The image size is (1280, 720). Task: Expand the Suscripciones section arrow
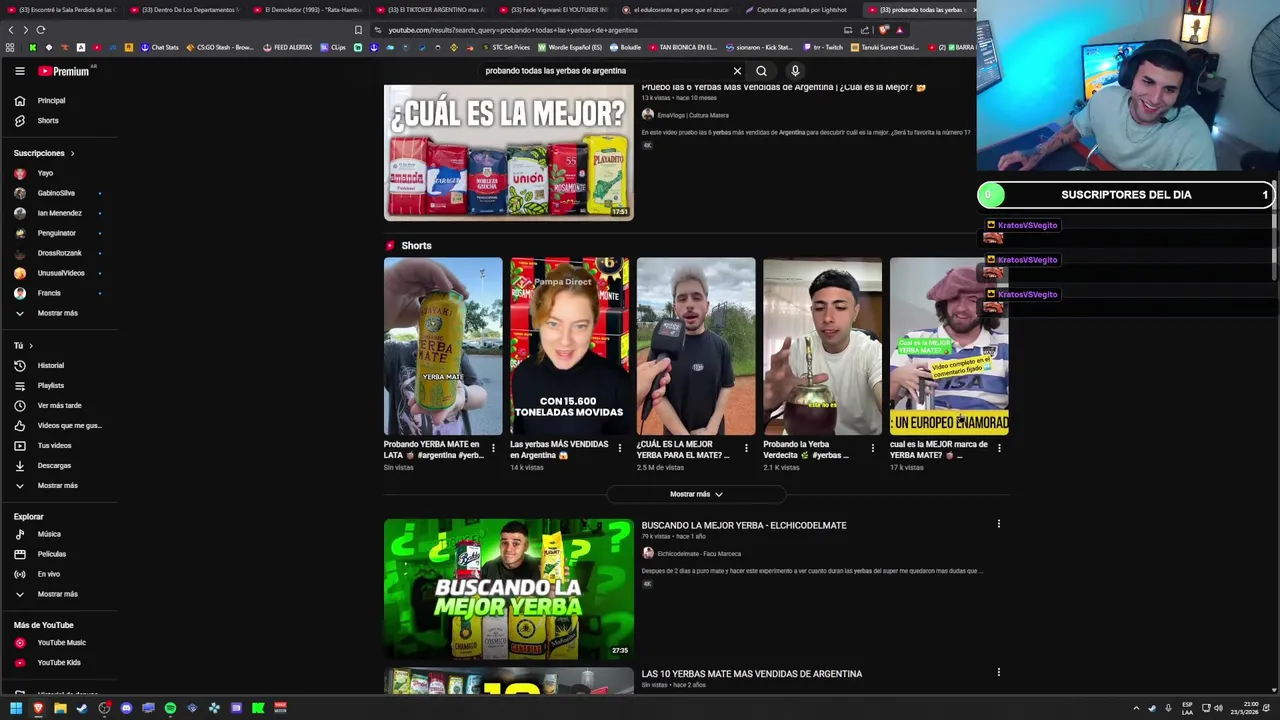[72, 153]
